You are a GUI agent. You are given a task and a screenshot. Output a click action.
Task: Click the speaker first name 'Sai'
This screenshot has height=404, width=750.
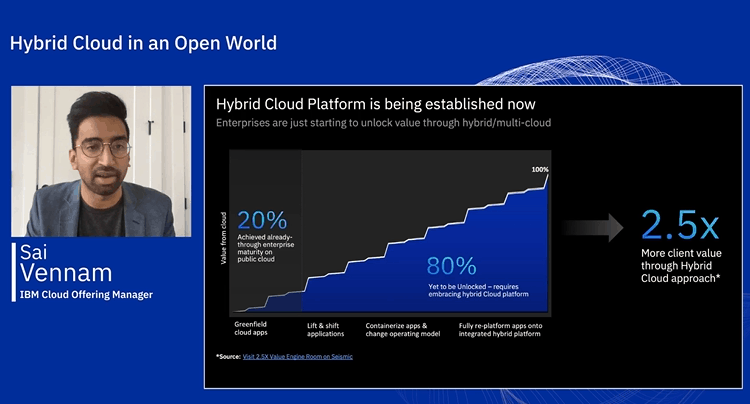33,252
